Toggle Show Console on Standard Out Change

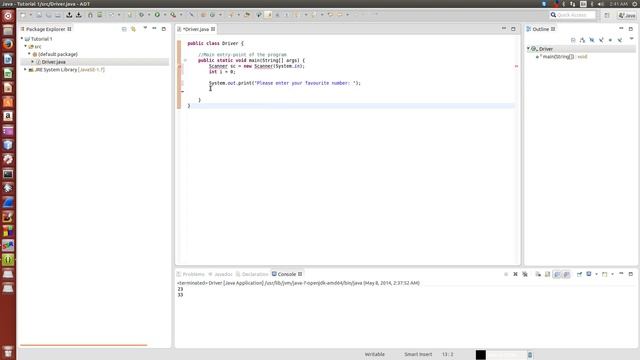coord(557,274)
